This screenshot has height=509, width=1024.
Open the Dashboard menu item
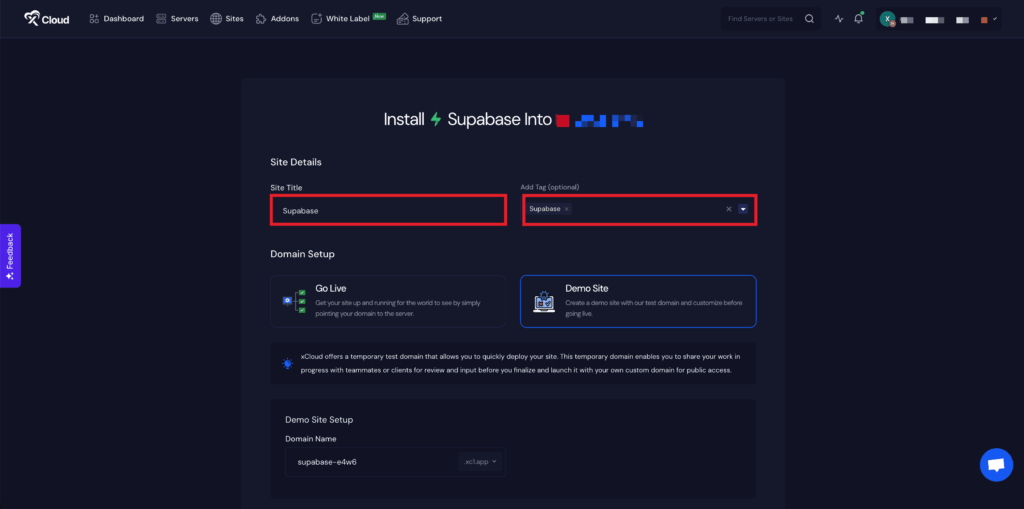point(116,18)
